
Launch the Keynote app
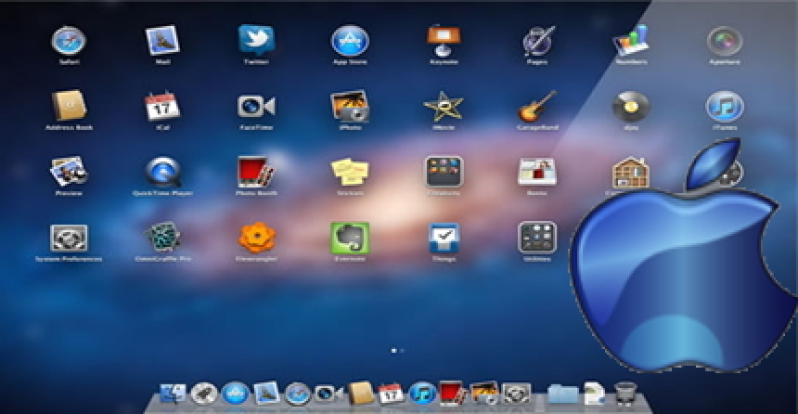[444, 41]
